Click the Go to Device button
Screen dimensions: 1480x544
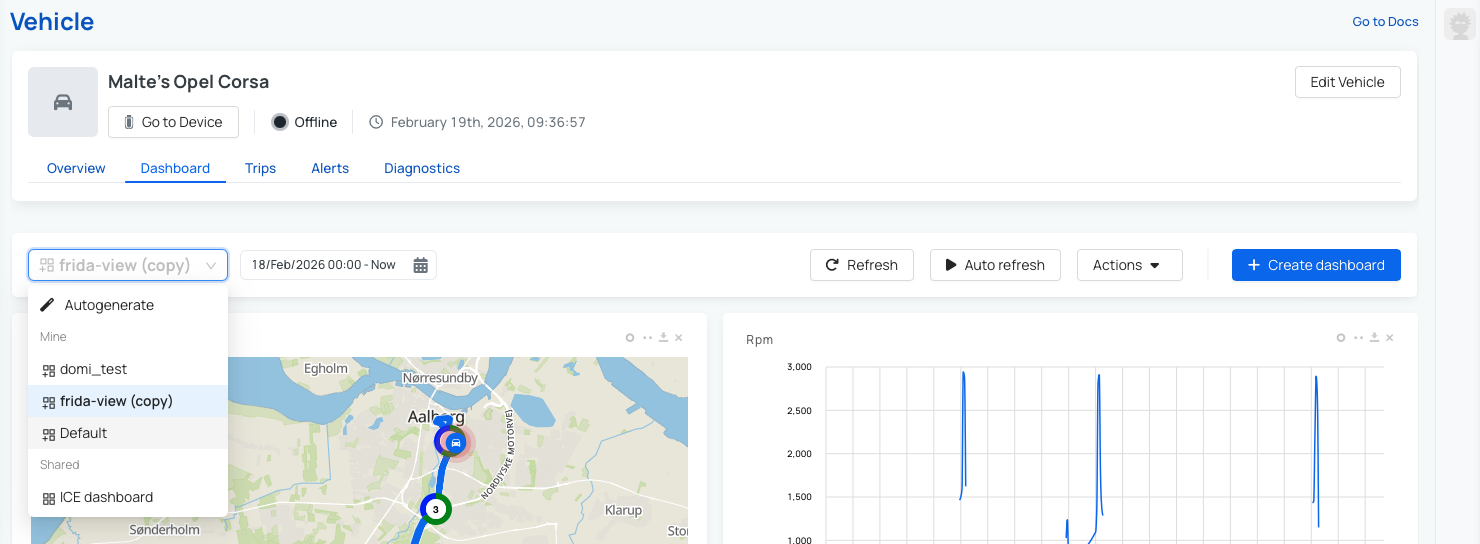(x=173, y=122)
